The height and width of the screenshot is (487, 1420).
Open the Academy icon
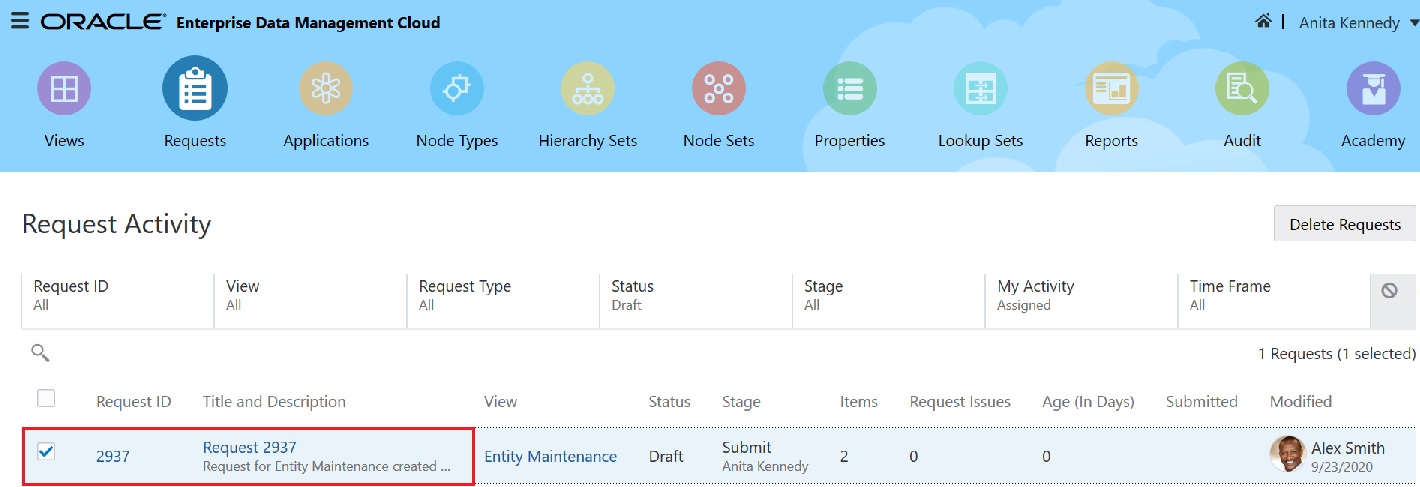1373,89
